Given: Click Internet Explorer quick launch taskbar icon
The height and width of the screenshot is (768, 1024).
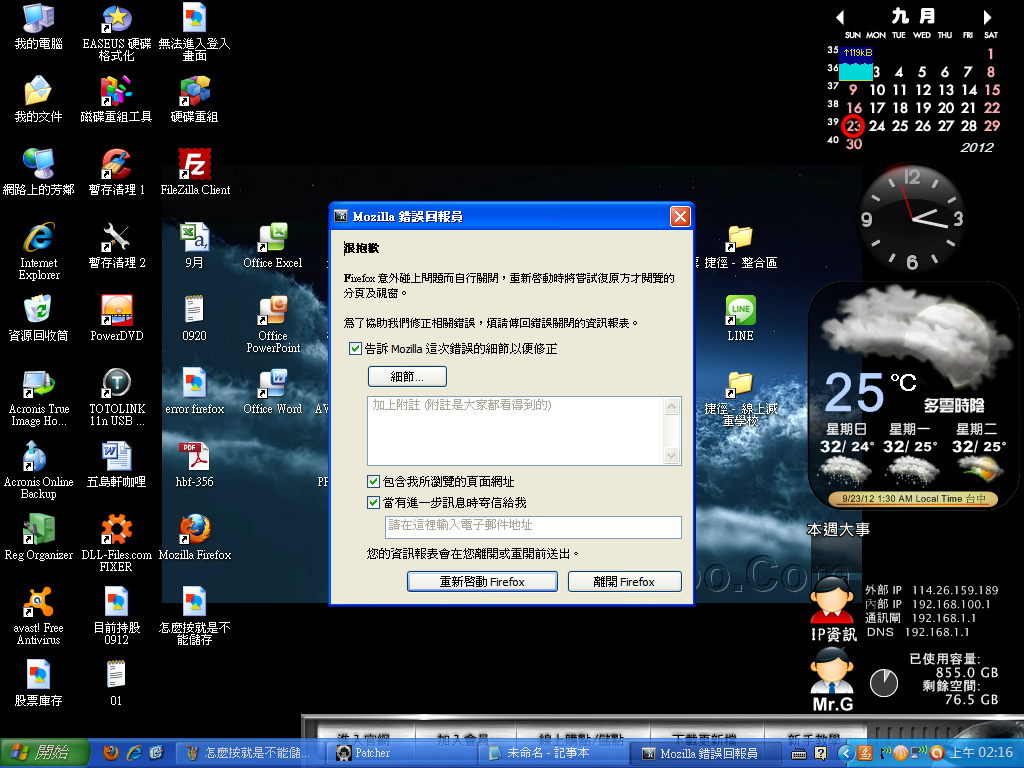Looking at the screenshot, I should click(x=134, y=753).
